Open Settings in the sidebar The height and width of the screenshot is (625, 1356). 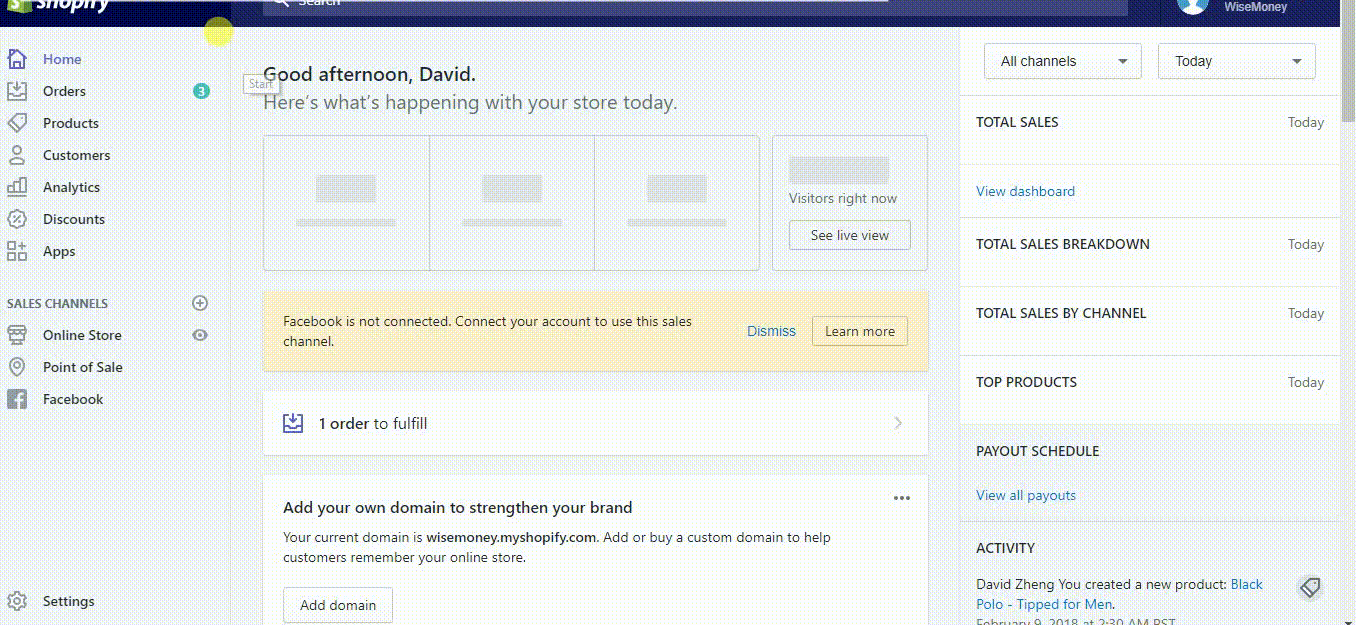tap(69, 601)
